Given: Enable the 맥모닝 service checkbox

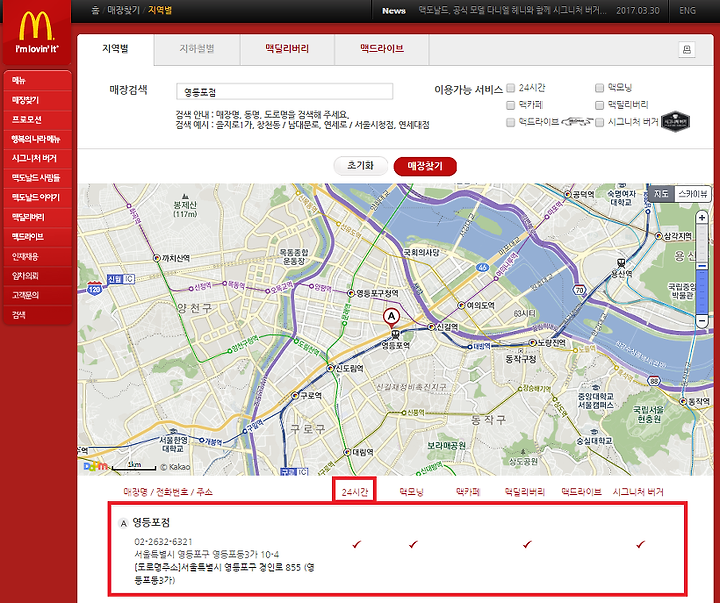Looking at the screenshot, I should (x=599, y=88).
